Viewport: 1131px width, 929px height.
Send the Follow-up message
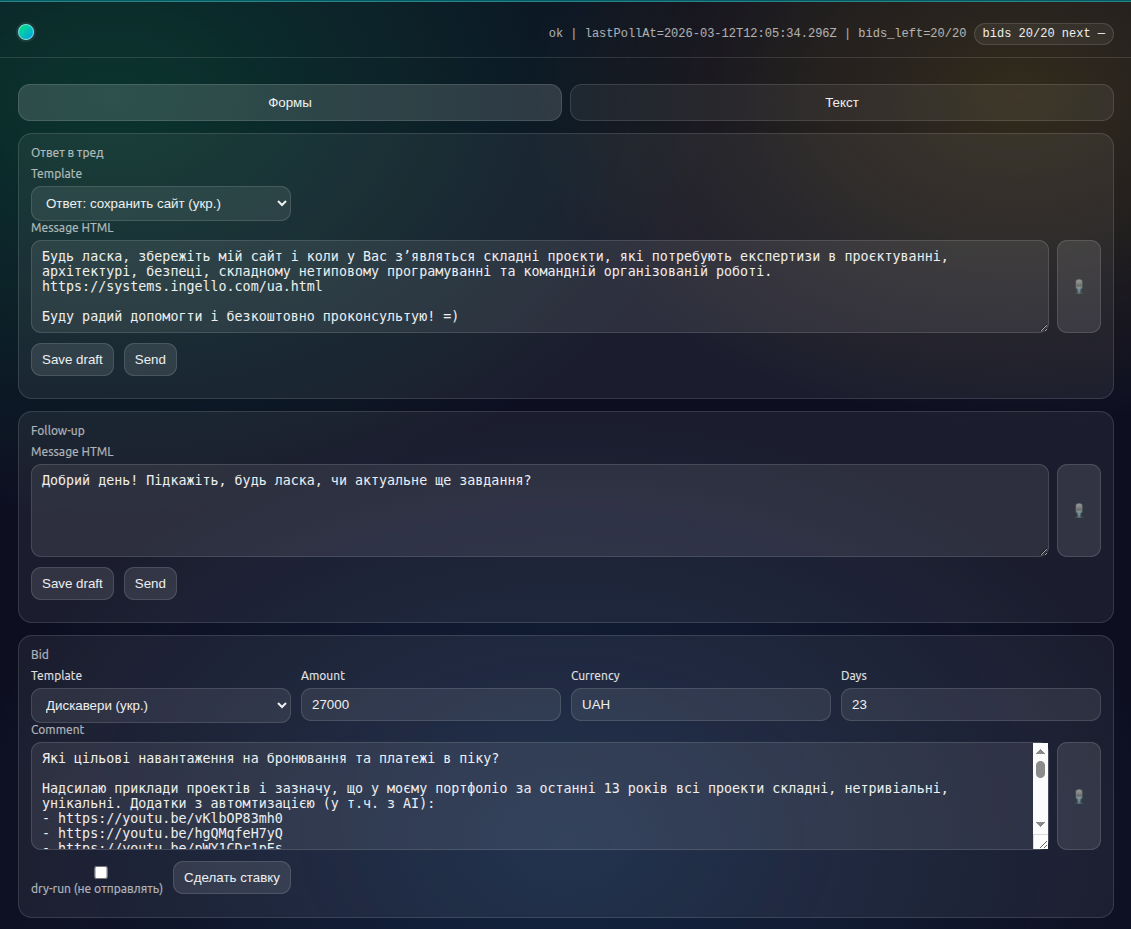point(150,584)
